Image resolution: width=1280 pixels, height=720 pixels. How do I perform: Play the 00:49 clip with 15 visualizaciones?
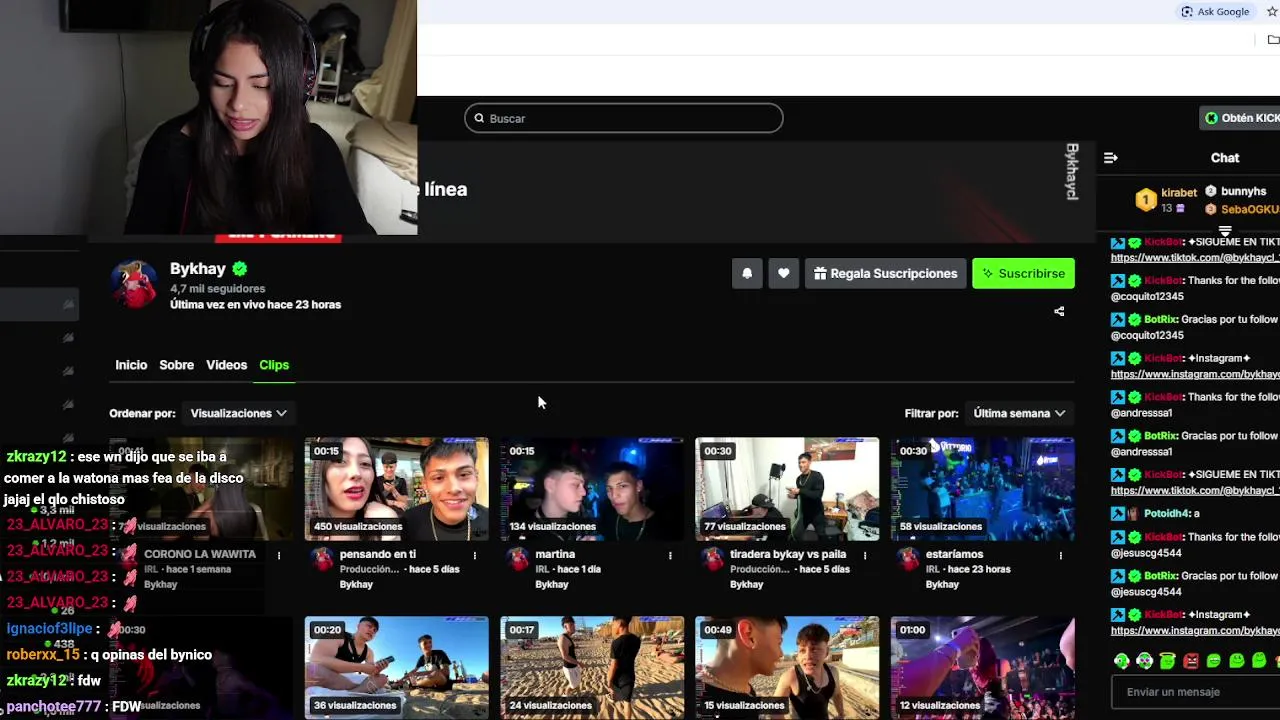pyautogui.click(x=787, y=668)
